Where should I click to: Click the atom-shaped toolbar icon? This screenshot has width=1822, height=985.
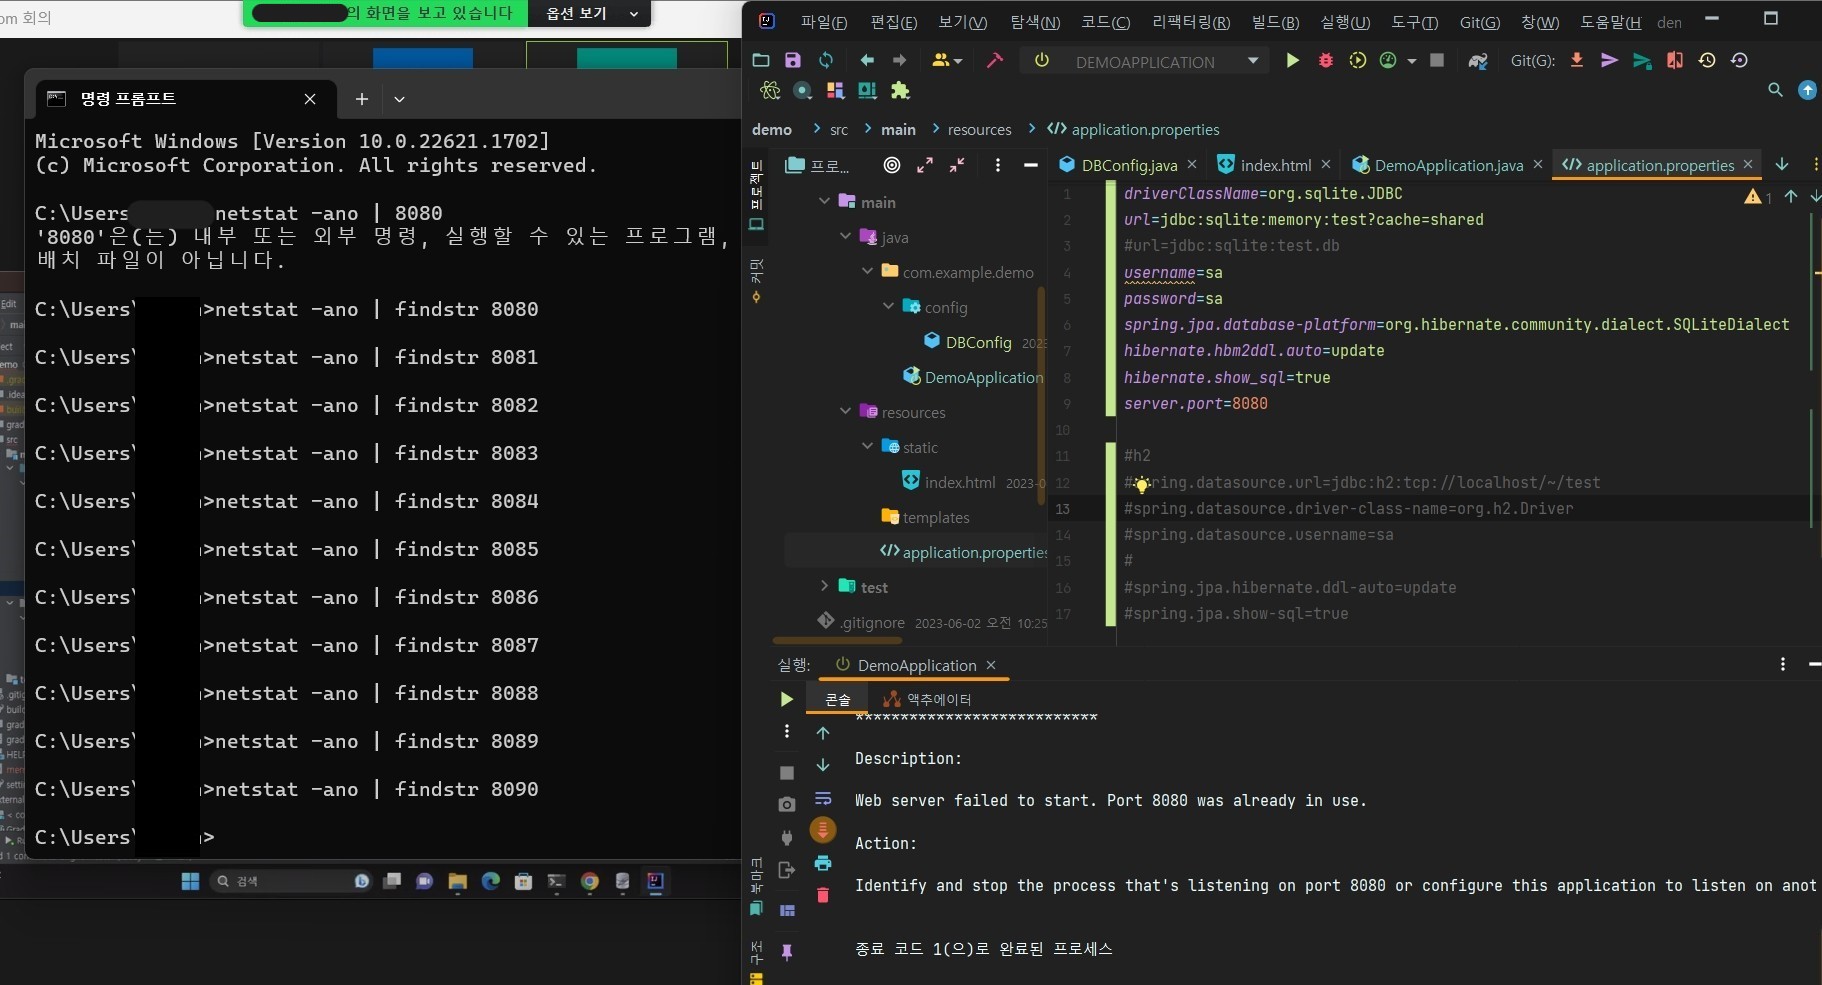(x=769, y=91)
